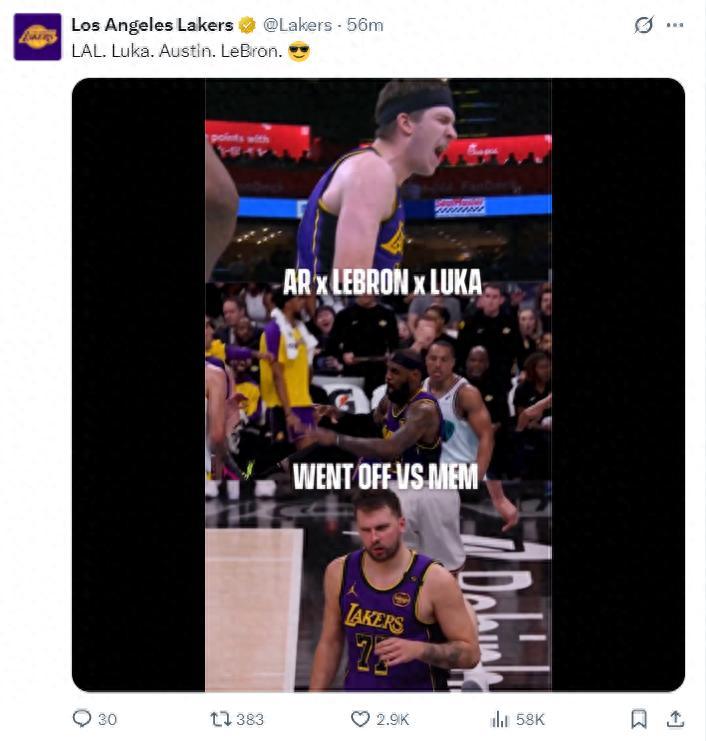This screenshot has height=741, width=706.
Task: Click the repost arrows icon
Action: [221, 718]
